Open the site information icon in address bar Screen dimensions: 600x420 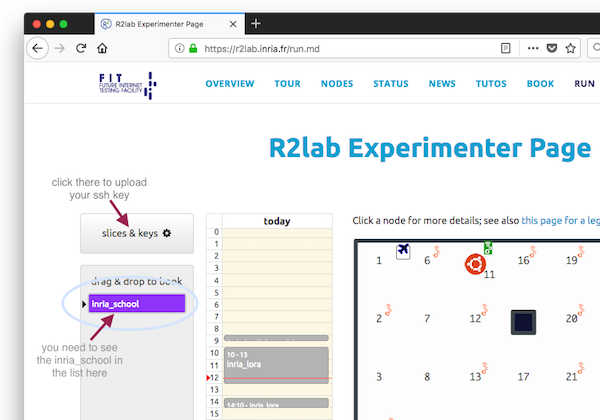[x=179, y=48]
